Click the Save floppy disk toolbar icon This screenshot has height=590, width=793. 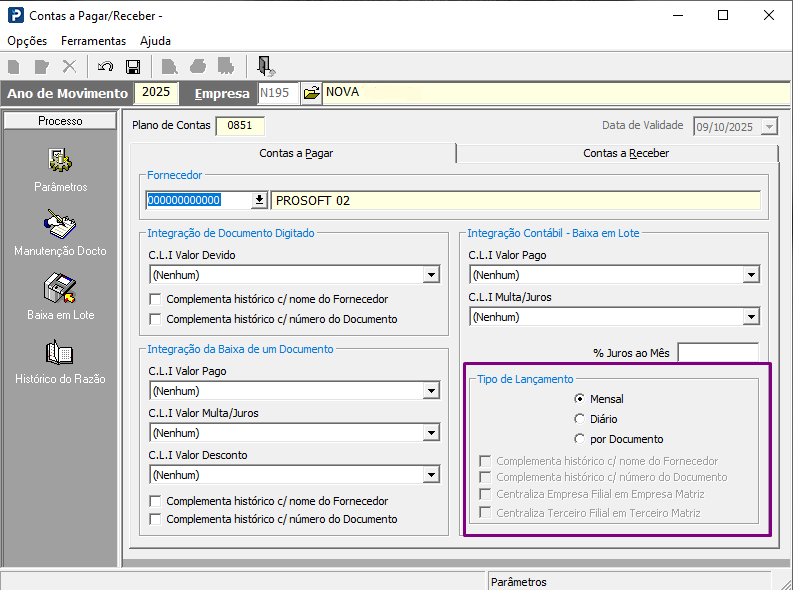coord(132,67)
